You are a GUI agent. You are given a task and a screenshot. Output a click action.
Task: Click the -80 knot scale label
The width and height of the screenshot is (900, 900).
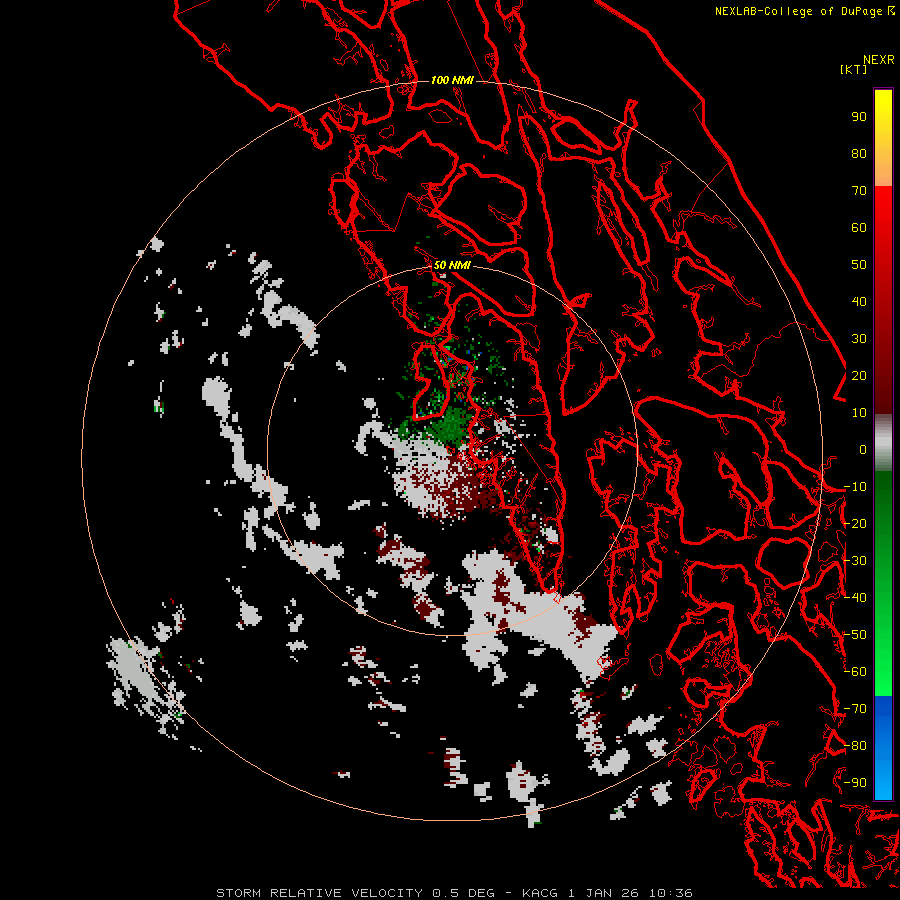coord(855,746)
